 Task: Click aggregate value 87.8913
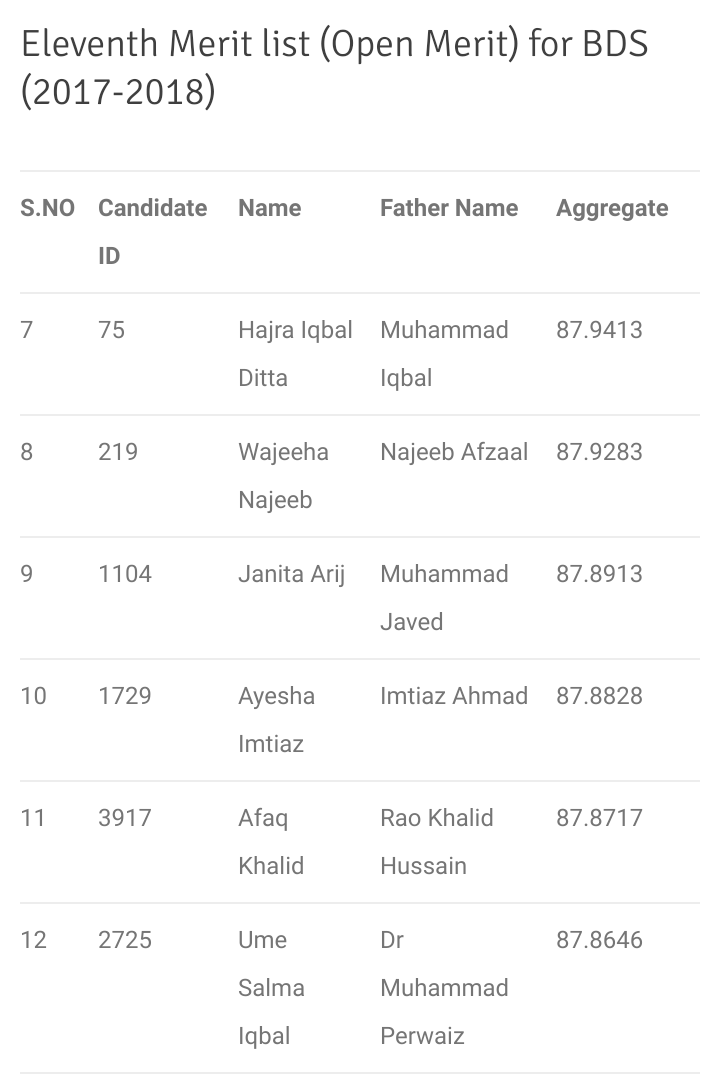(x=599, y=574)
